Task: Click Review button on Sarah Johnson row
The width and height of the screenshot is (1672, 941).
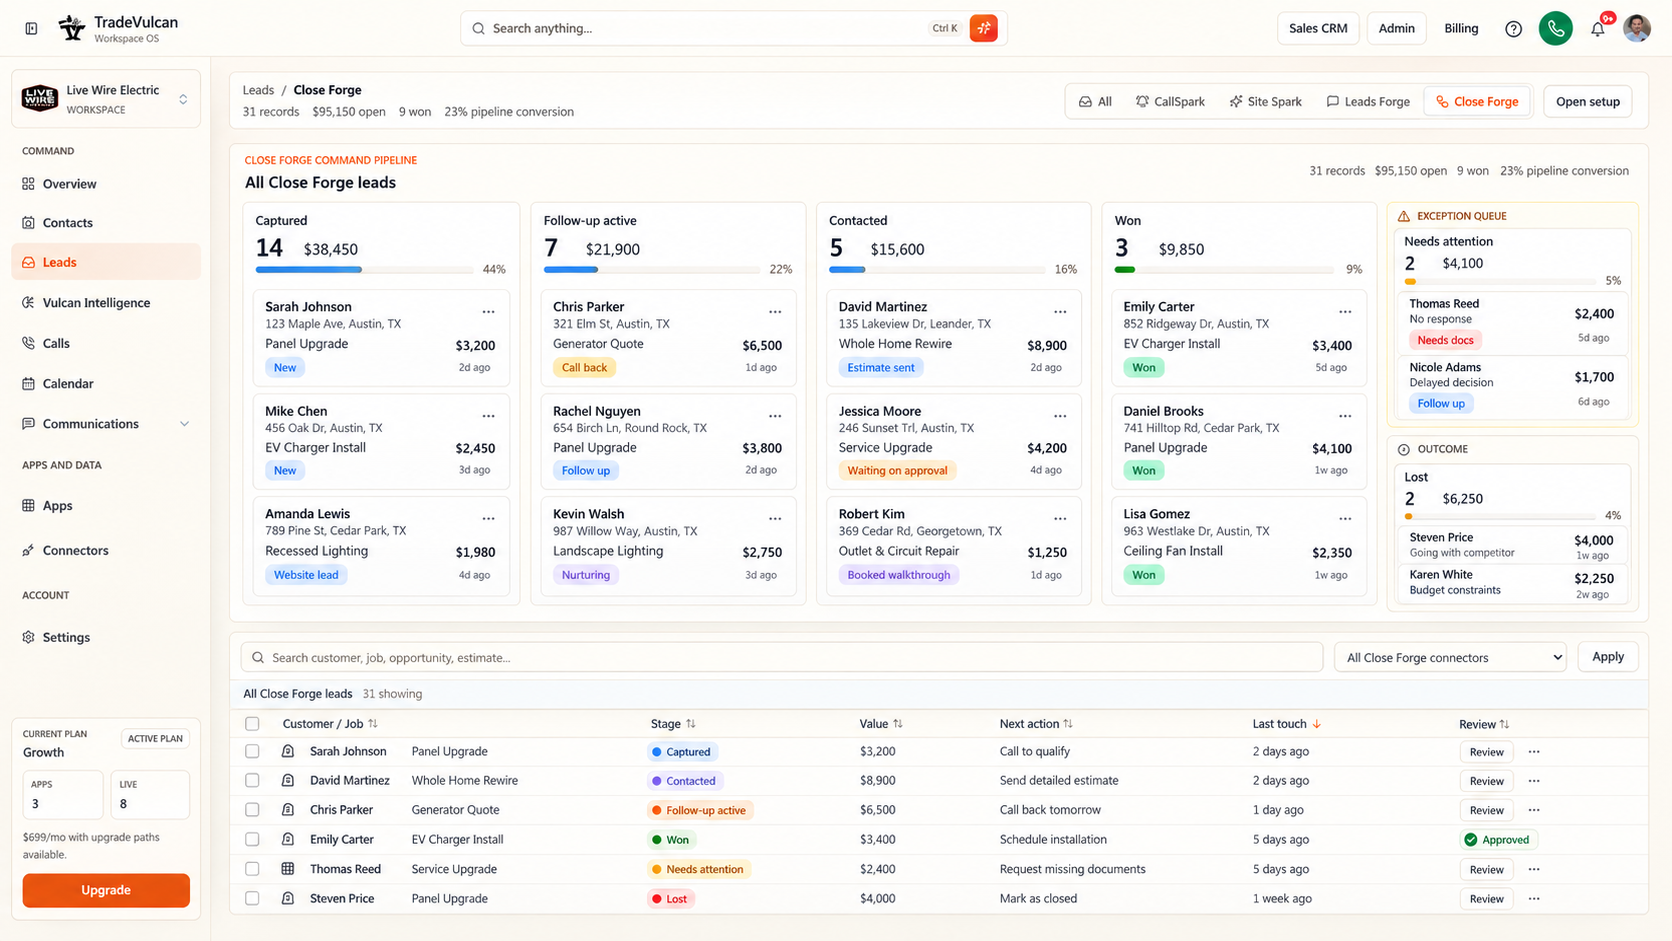Action: (1486, 752)
